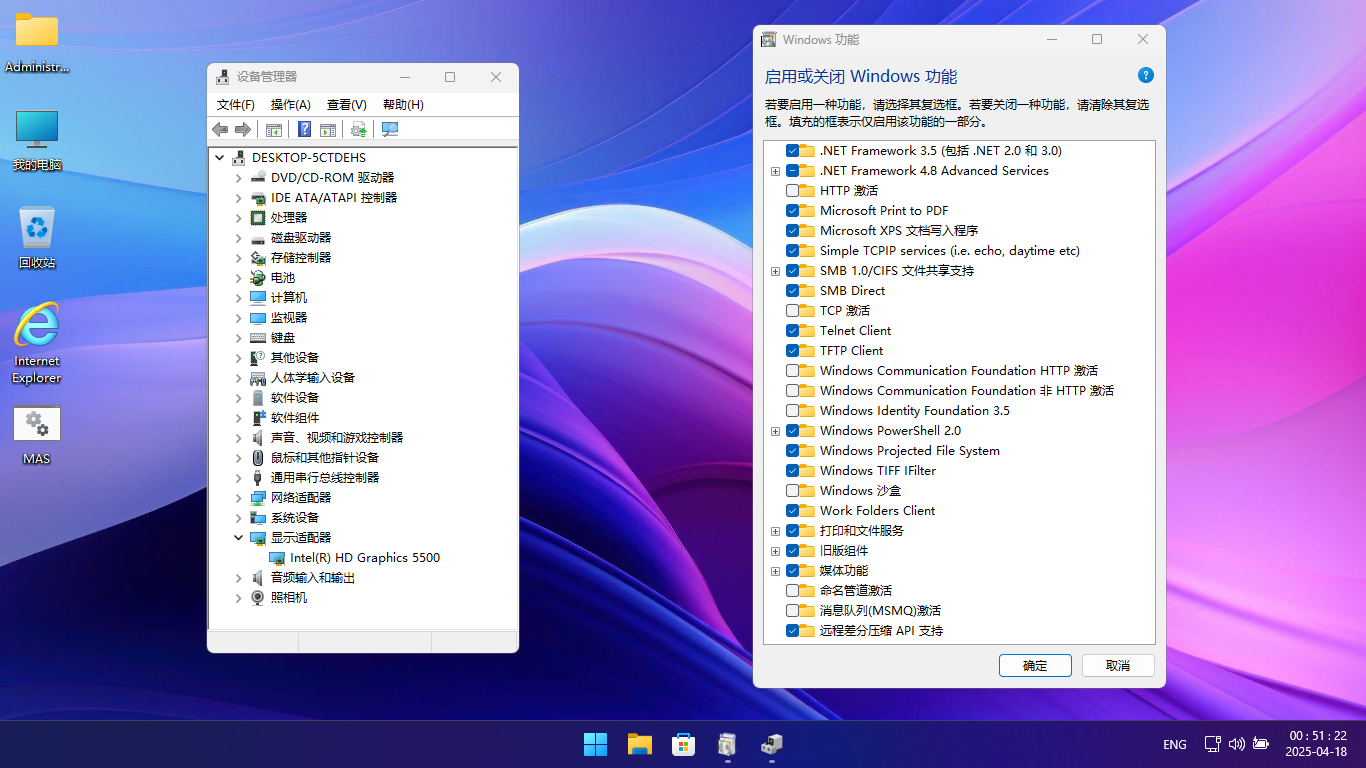
Task: Click the update driver toolbar icon with gear
Action: pyautogui.click(x=358, y=129)
